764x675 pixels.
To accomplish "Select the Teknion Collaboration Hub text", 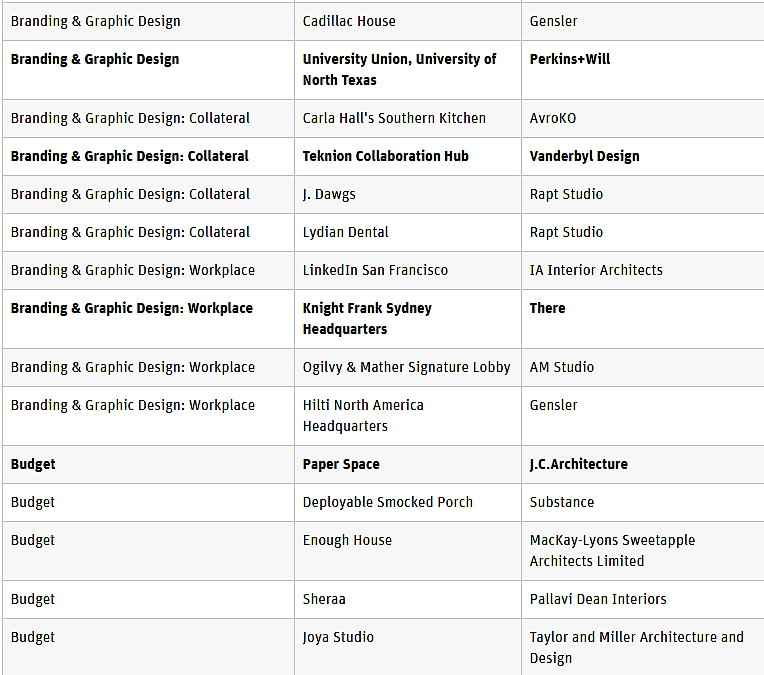I will tap(385, 156).
